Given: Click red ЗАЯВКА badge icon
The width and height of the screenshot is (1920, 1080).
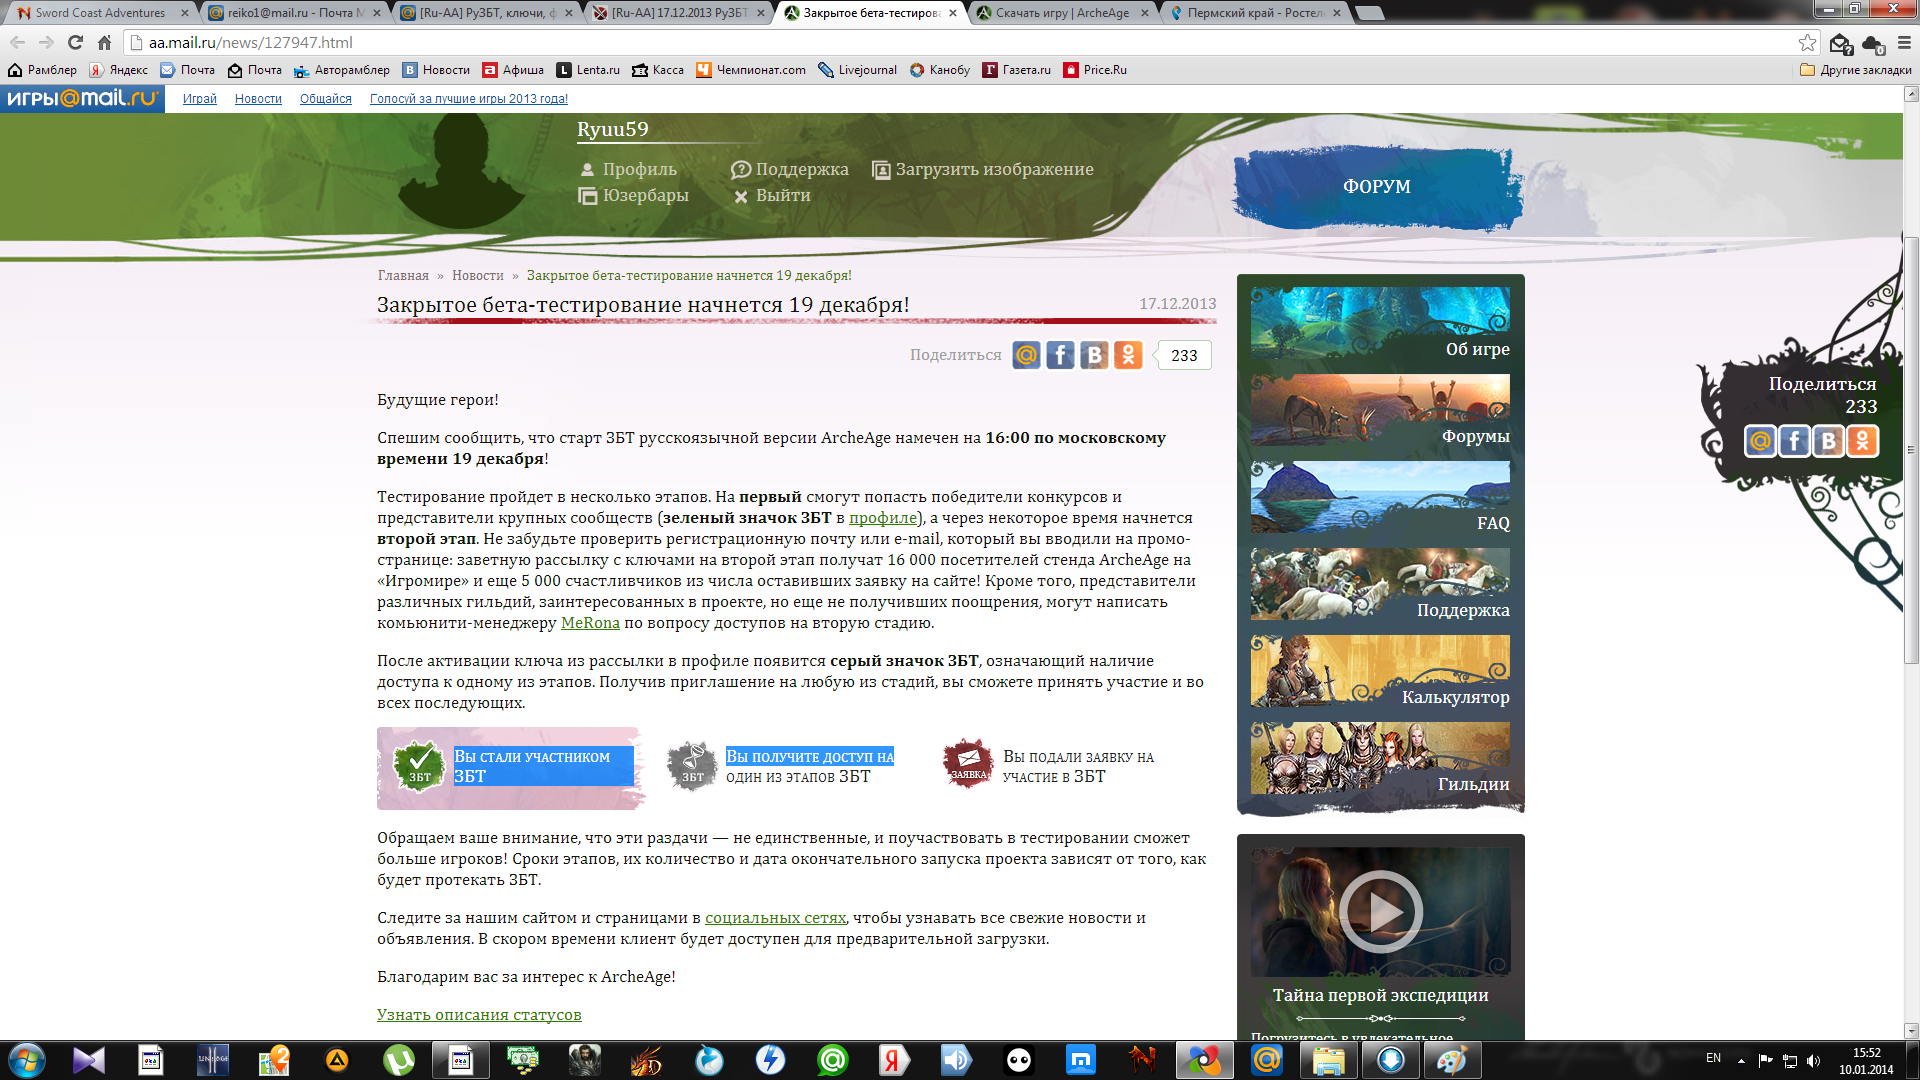Looking at the screenshot, I should pos(967,765).
